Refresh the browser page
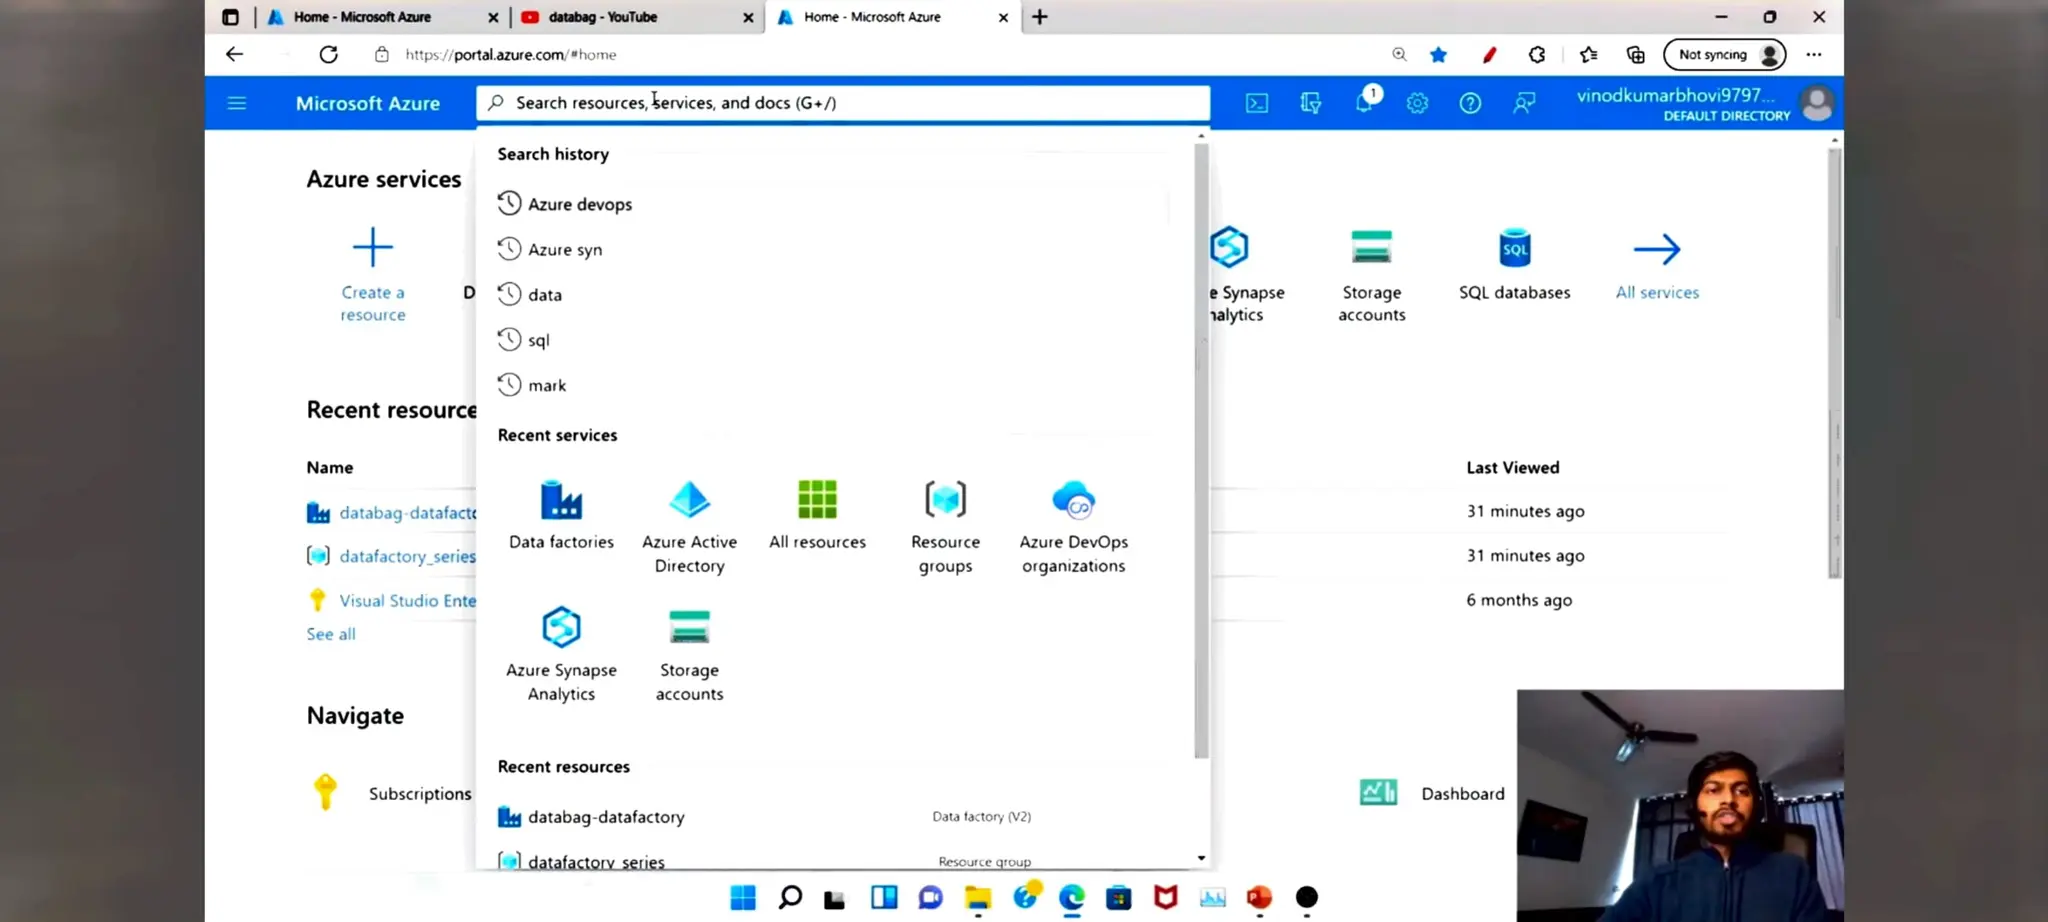The height and width of the screenshot is (922, 2048). point(328,54)
